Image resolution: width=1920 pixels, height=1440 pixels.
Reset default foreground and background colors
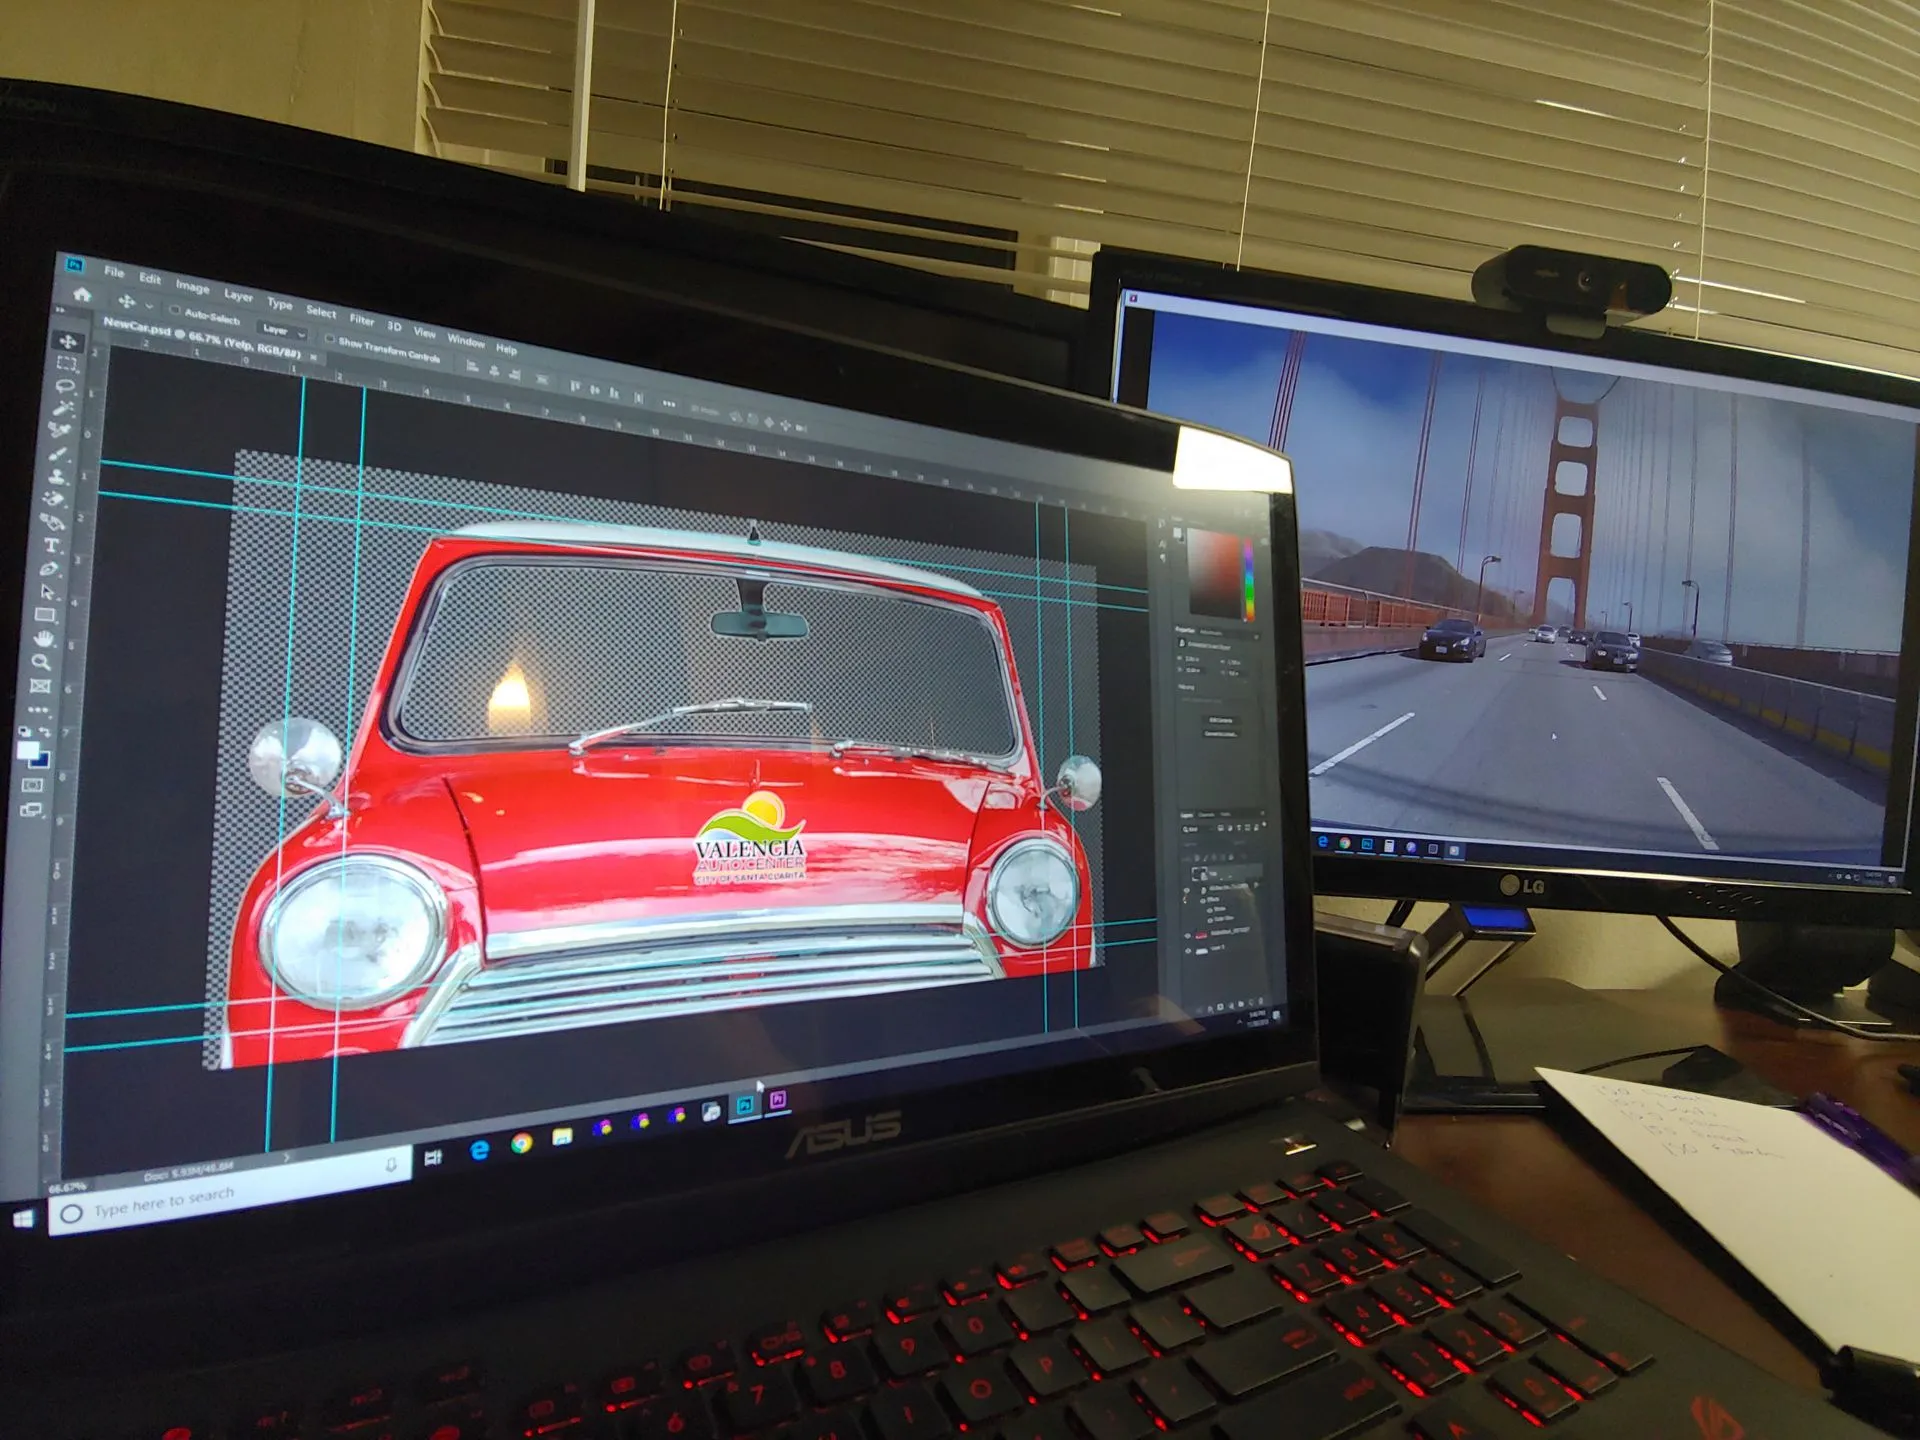pyautogui.click(x=25, y=730)
